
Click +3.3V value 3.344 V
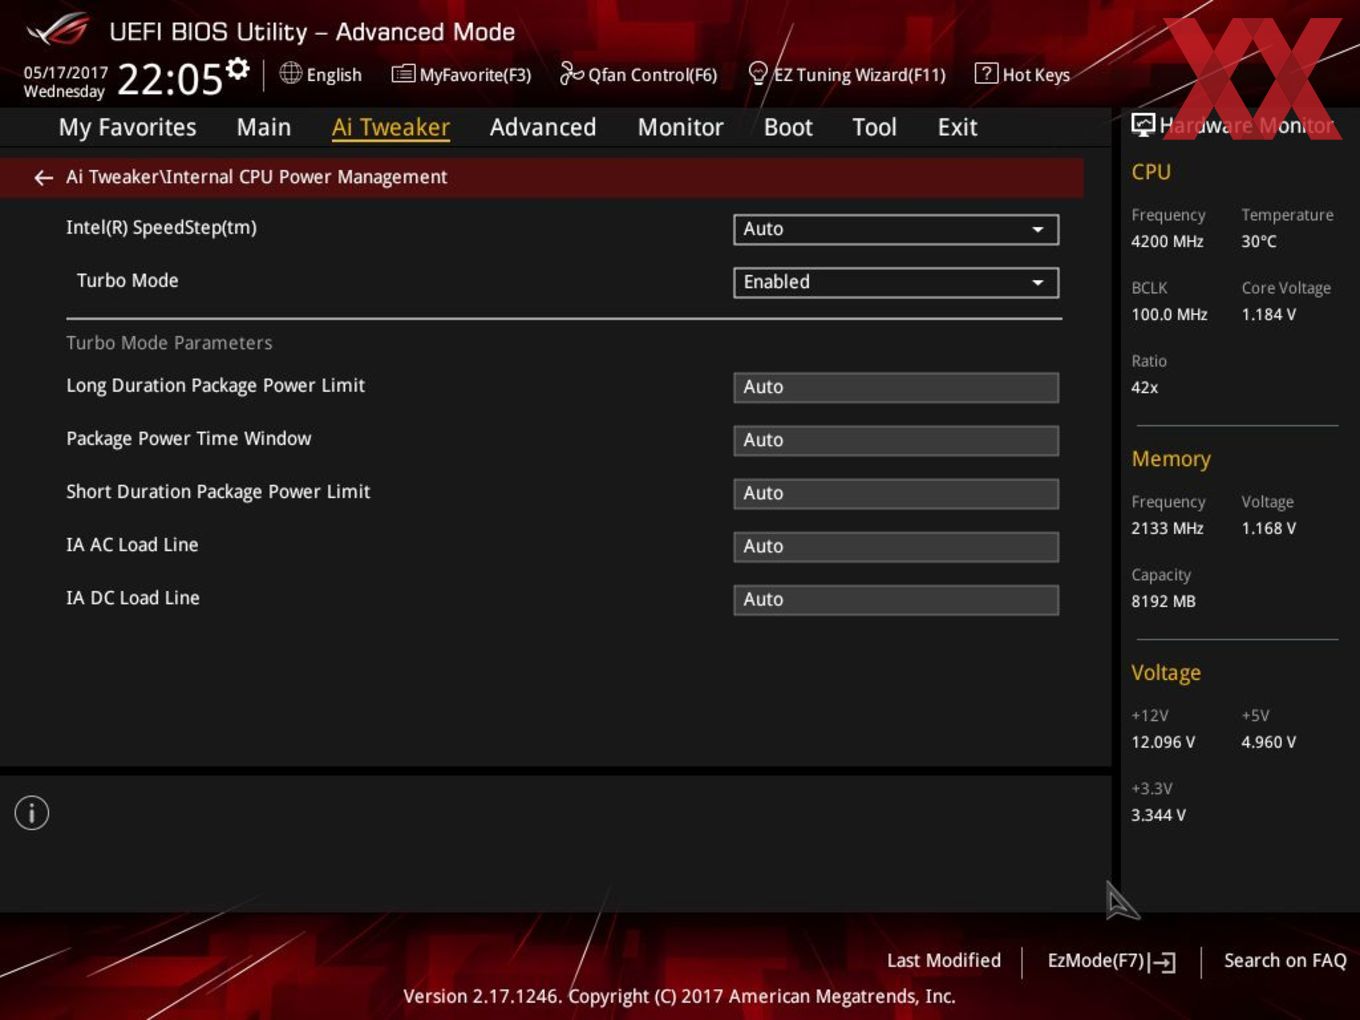[1158, 815]
